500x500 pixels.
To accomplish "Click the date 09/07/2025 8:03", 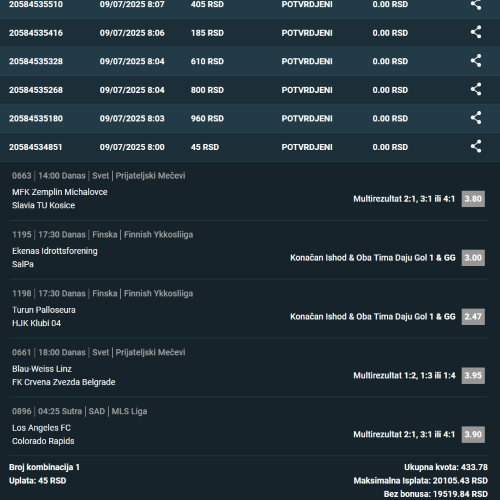I will point(132,118).
